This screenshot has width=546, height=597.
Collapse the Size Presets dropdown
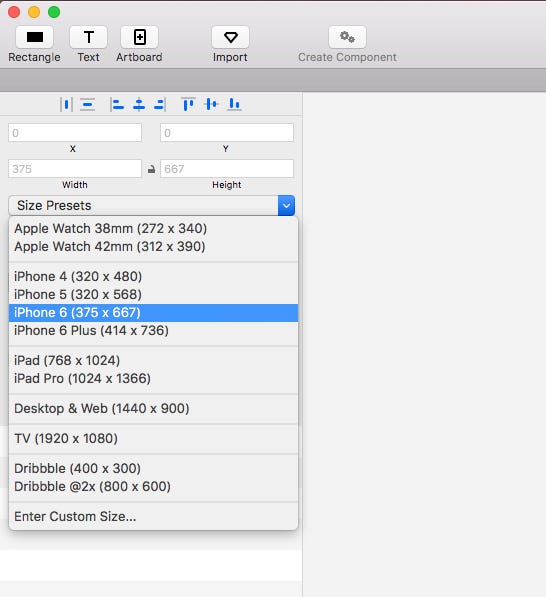coord(286,206)
